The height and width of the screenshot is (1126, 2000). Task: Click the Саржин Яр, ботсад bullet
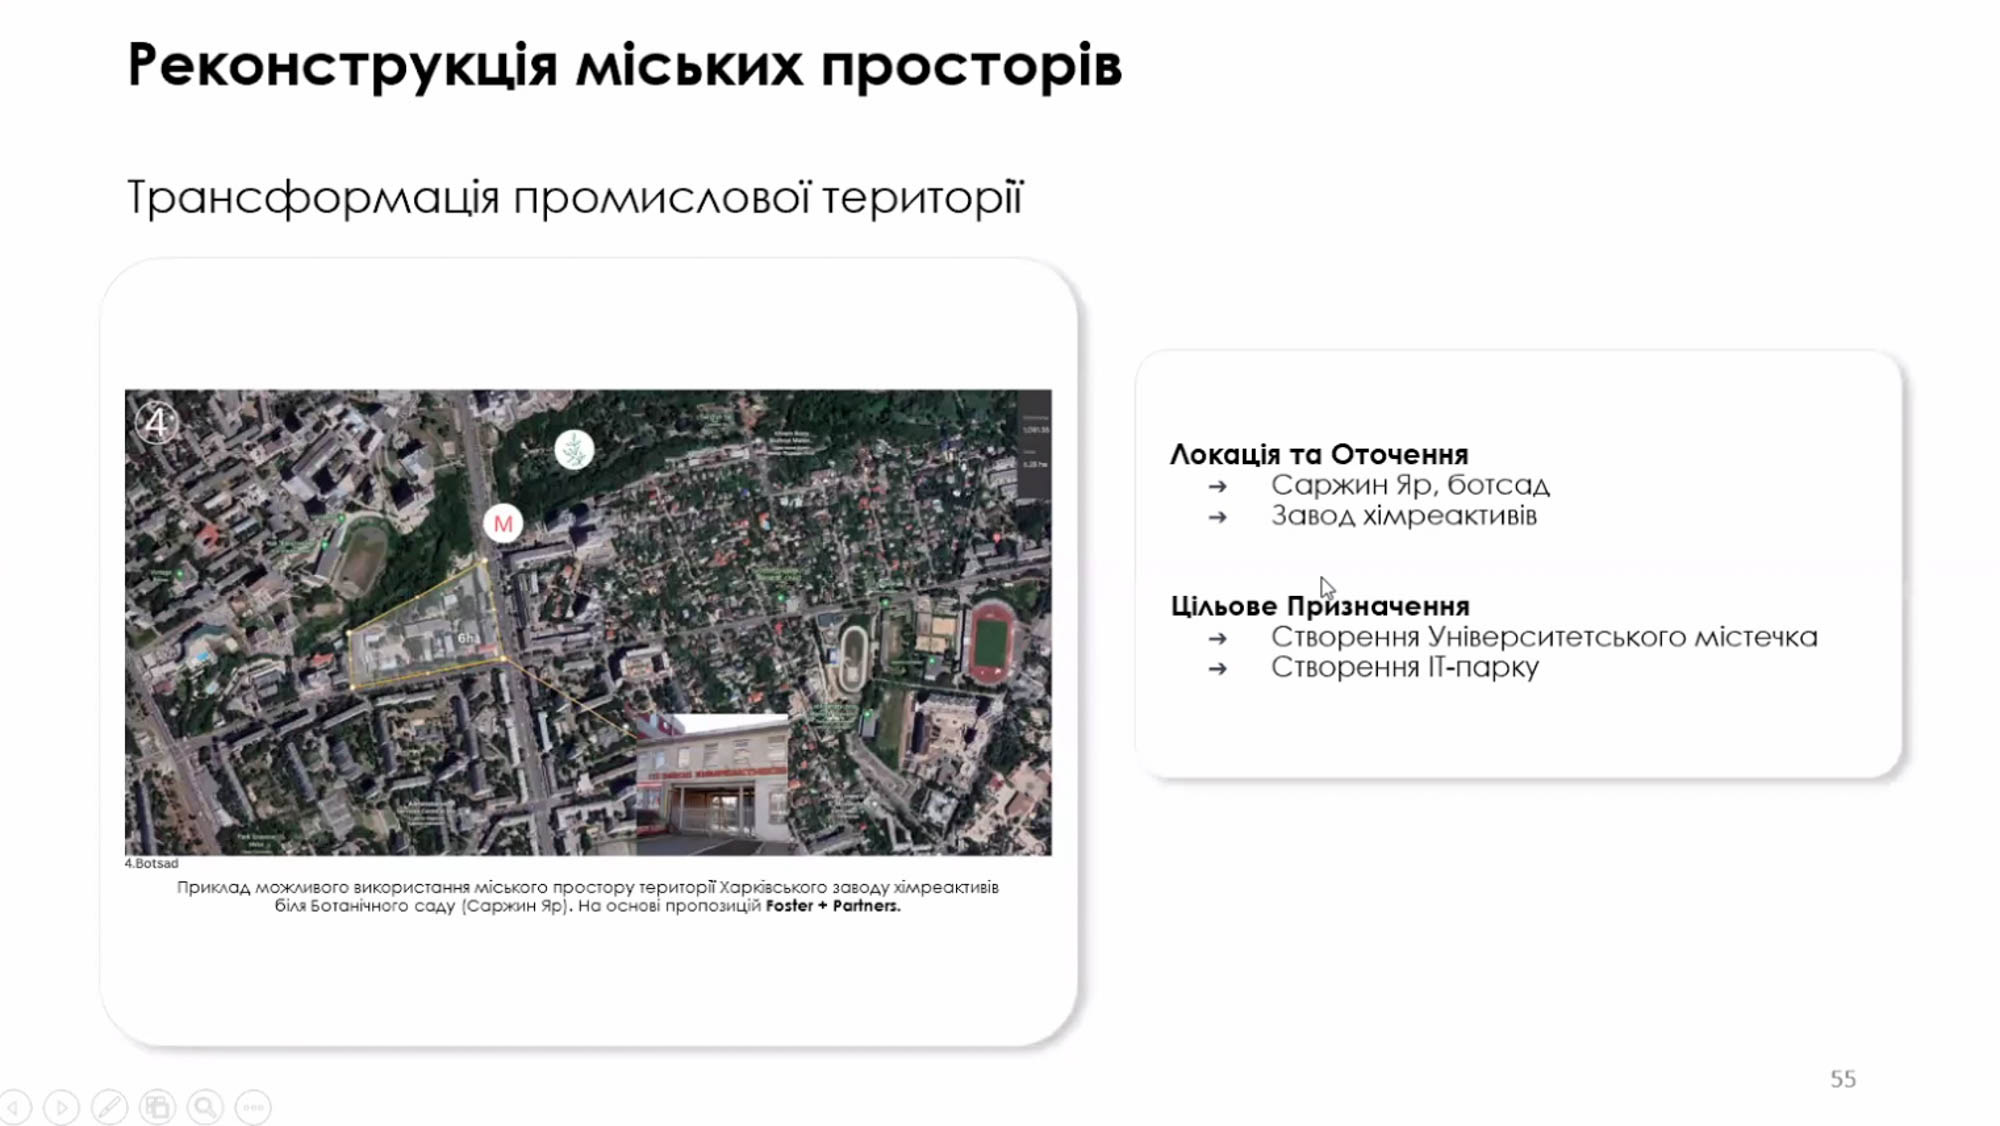coord(1409,485)
